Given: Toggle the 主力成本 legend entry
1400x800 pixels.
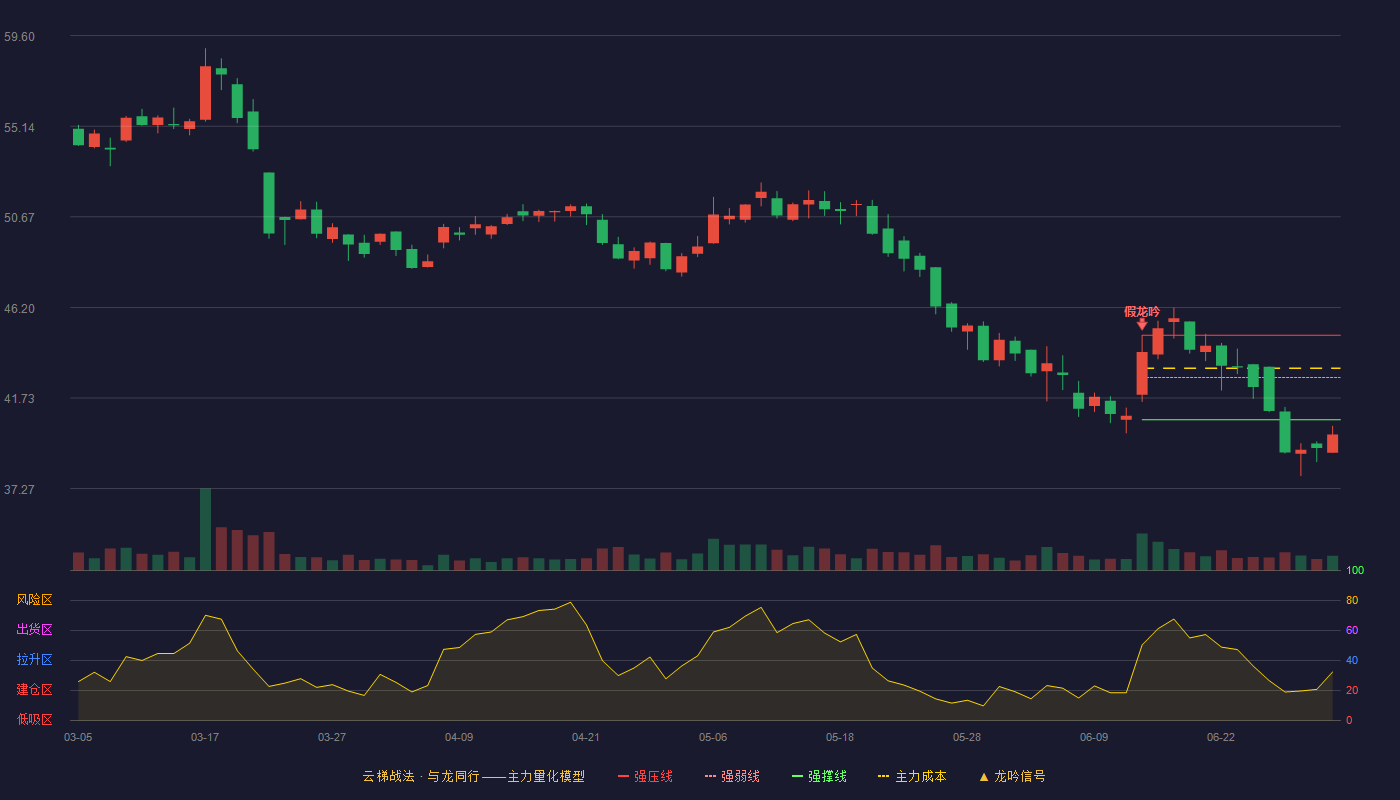Looking at the screenshot, I should (911, 776).
